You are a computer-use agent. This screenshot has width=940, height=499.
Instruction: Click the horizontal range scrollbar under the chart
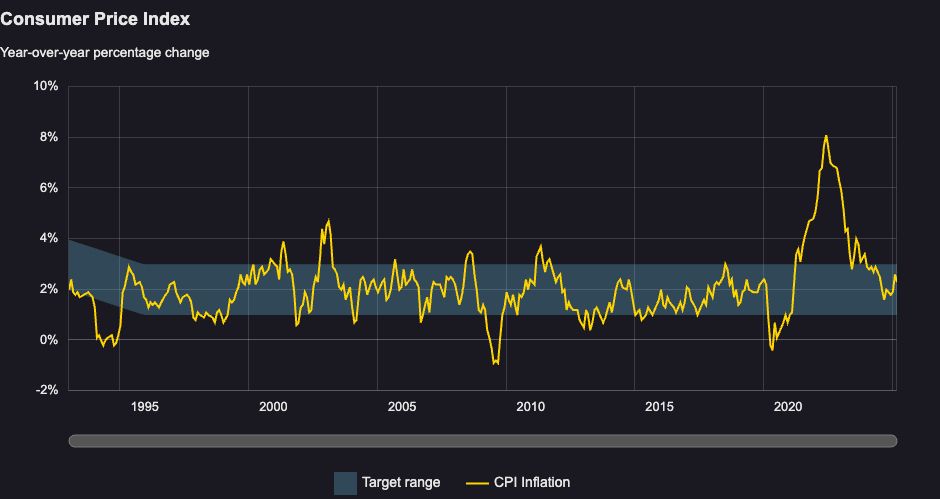tap(483, 441)
